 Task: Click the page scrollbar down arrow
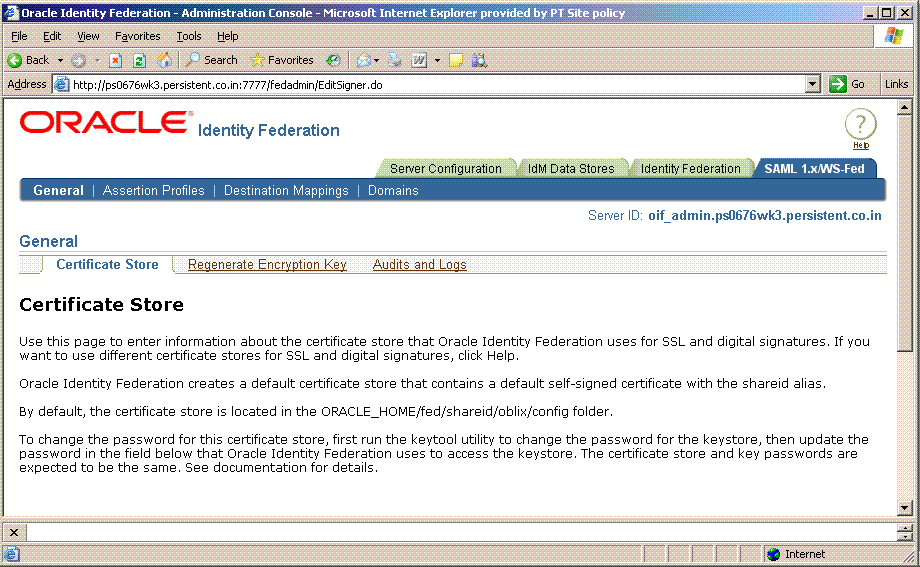[904, 508]
